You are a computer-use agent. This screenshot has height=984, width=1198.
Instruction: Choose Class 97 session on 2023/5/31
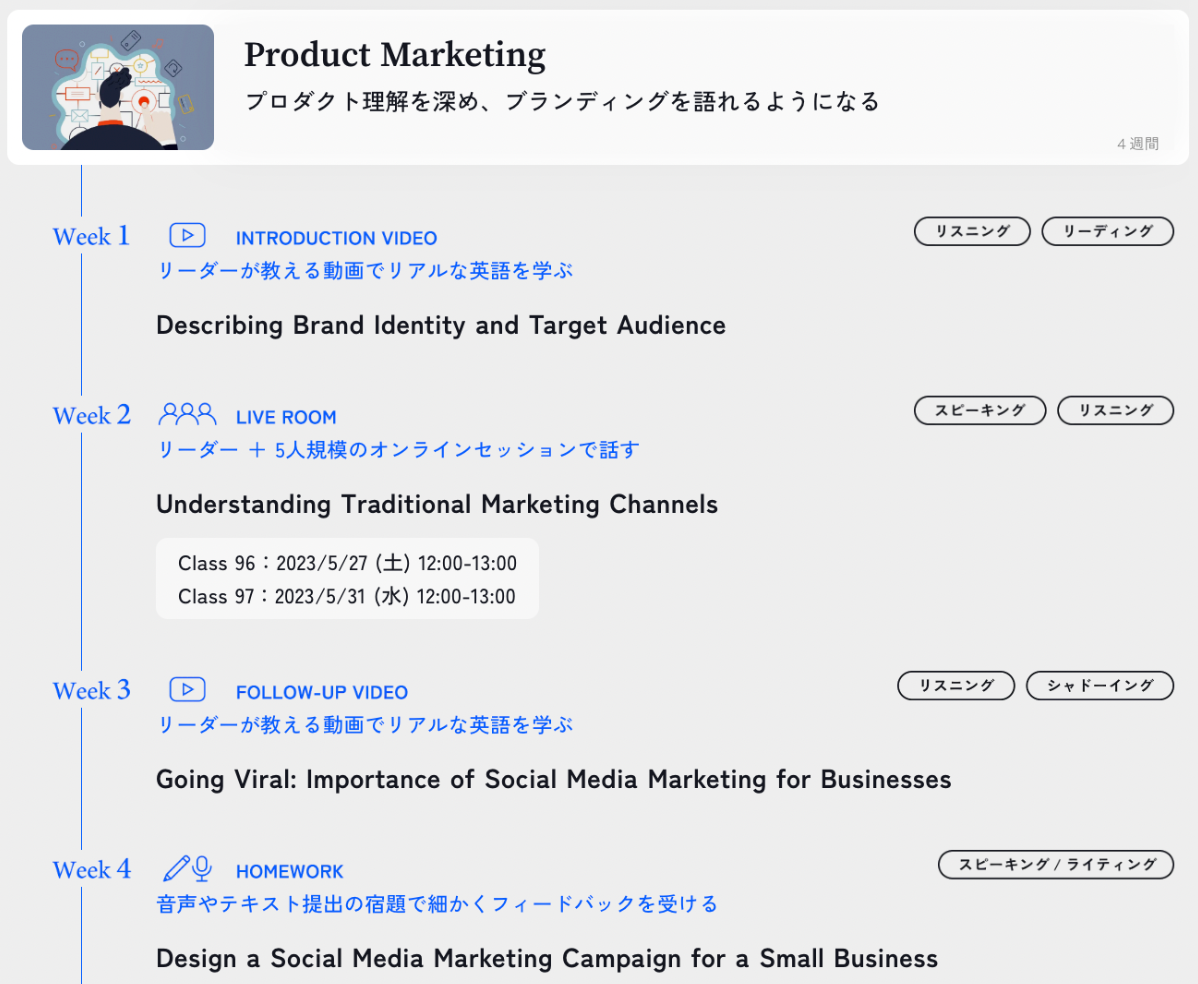coord(347,596)
